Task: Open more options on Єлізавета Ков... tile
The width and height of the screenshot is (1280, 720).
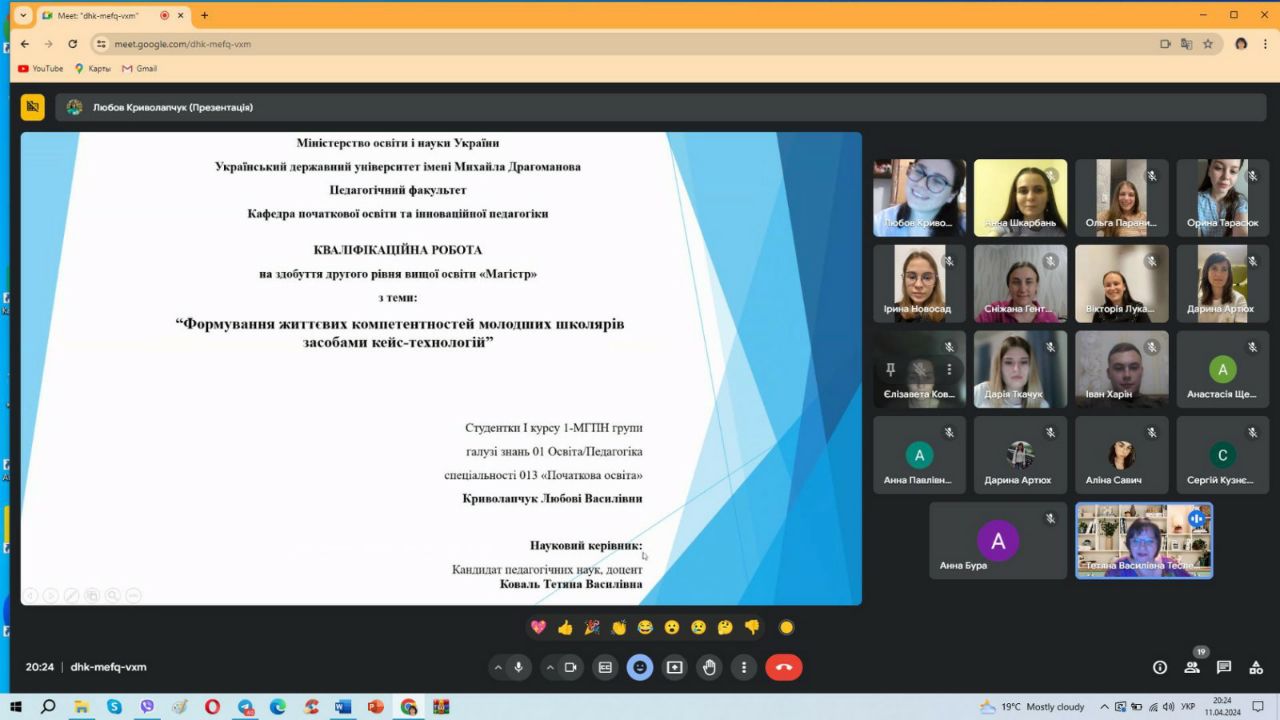Action: pos(949,369)
